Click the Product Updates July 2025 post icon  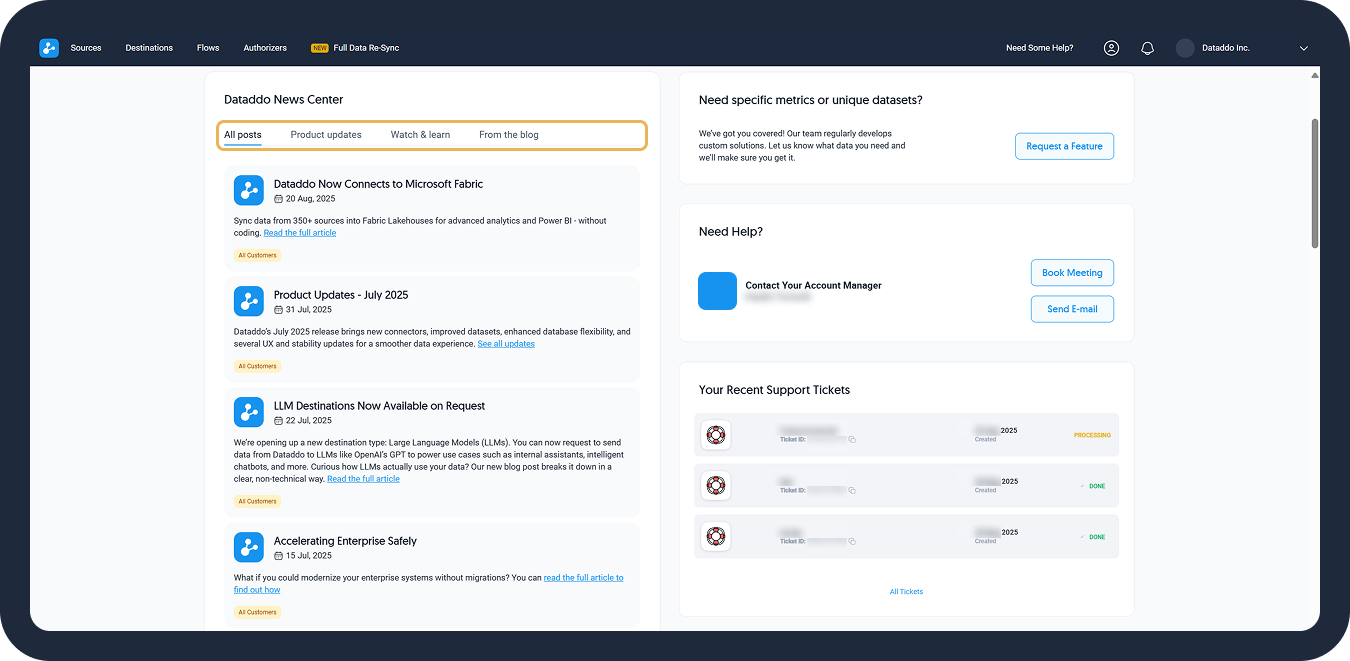click(249, 301)
